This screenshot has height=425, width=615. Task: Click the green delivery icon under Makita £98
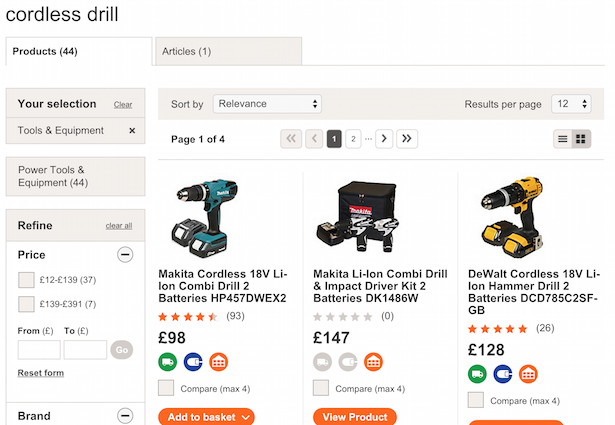pyautogui.click(x=168, y=361)
